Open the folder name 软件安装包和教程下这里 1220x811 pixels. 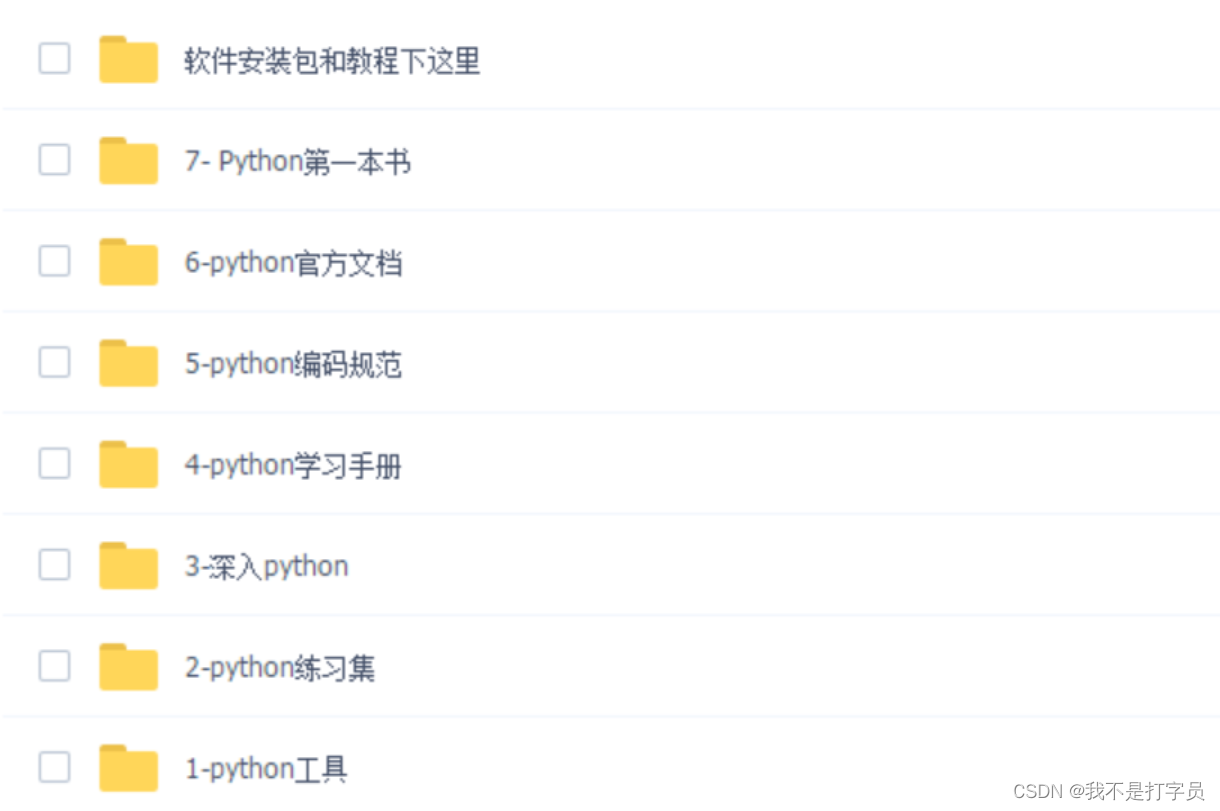click(332, 61)
